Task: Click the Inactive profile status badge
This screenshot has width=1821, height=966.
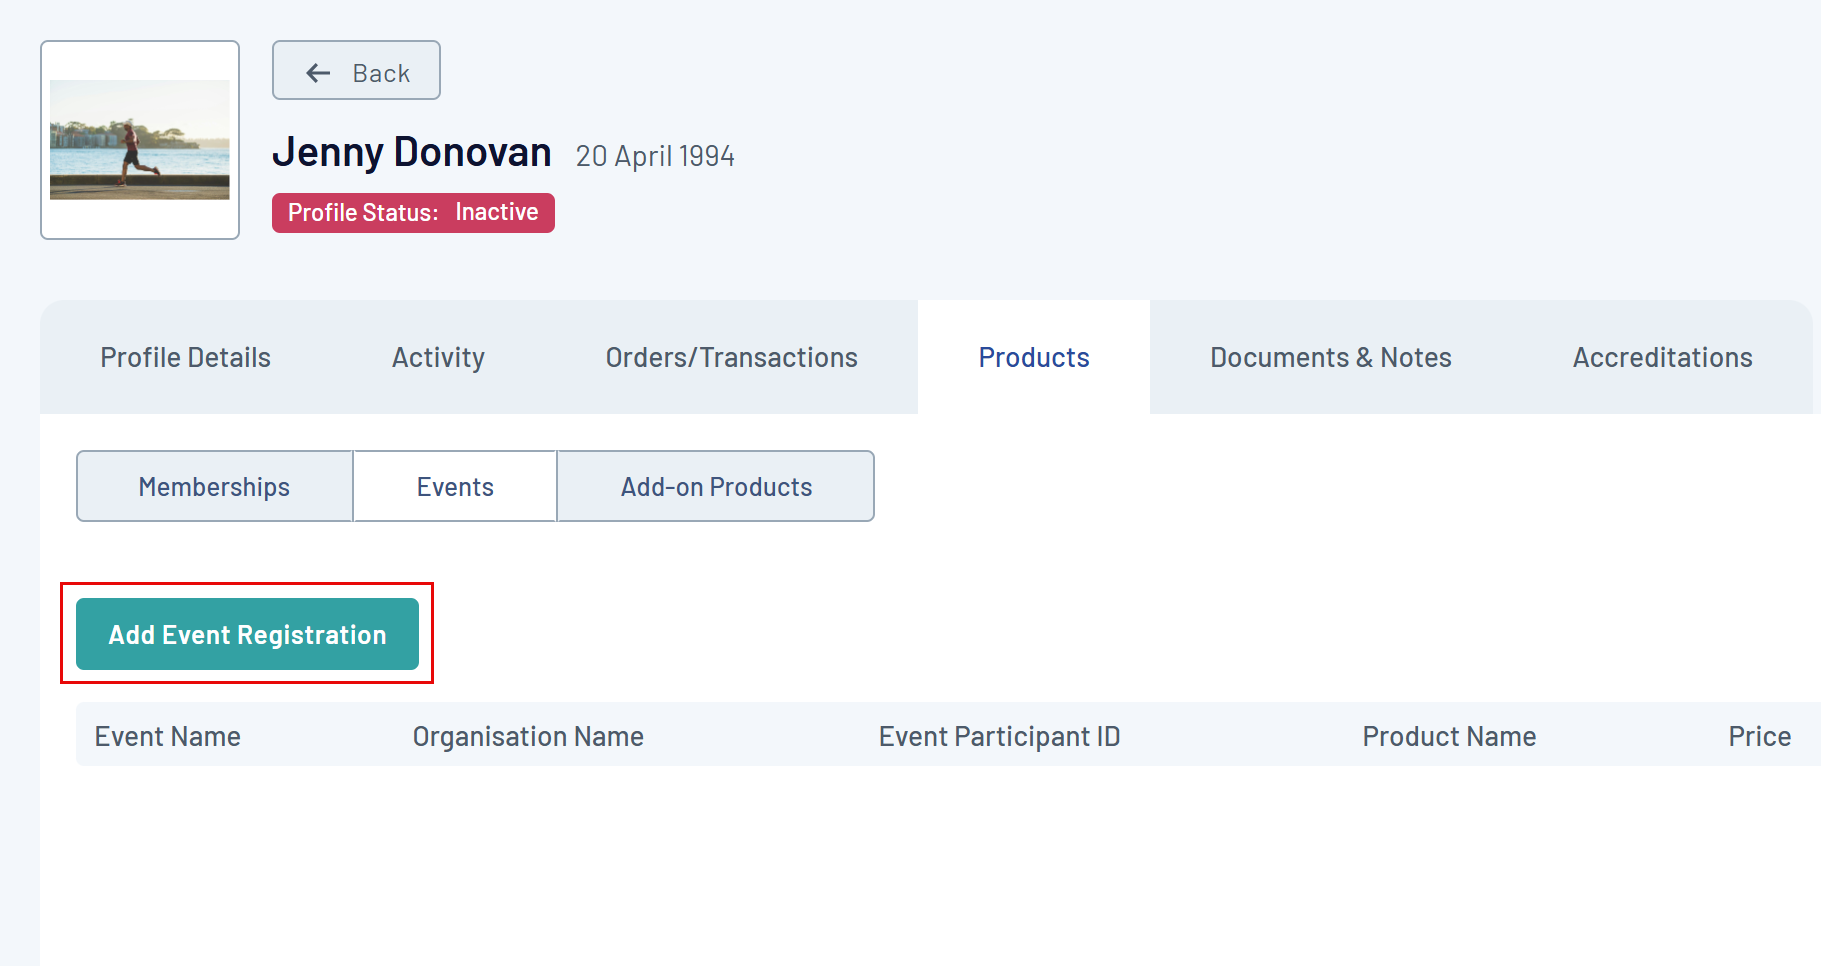Action: click(x=413, y=213)
